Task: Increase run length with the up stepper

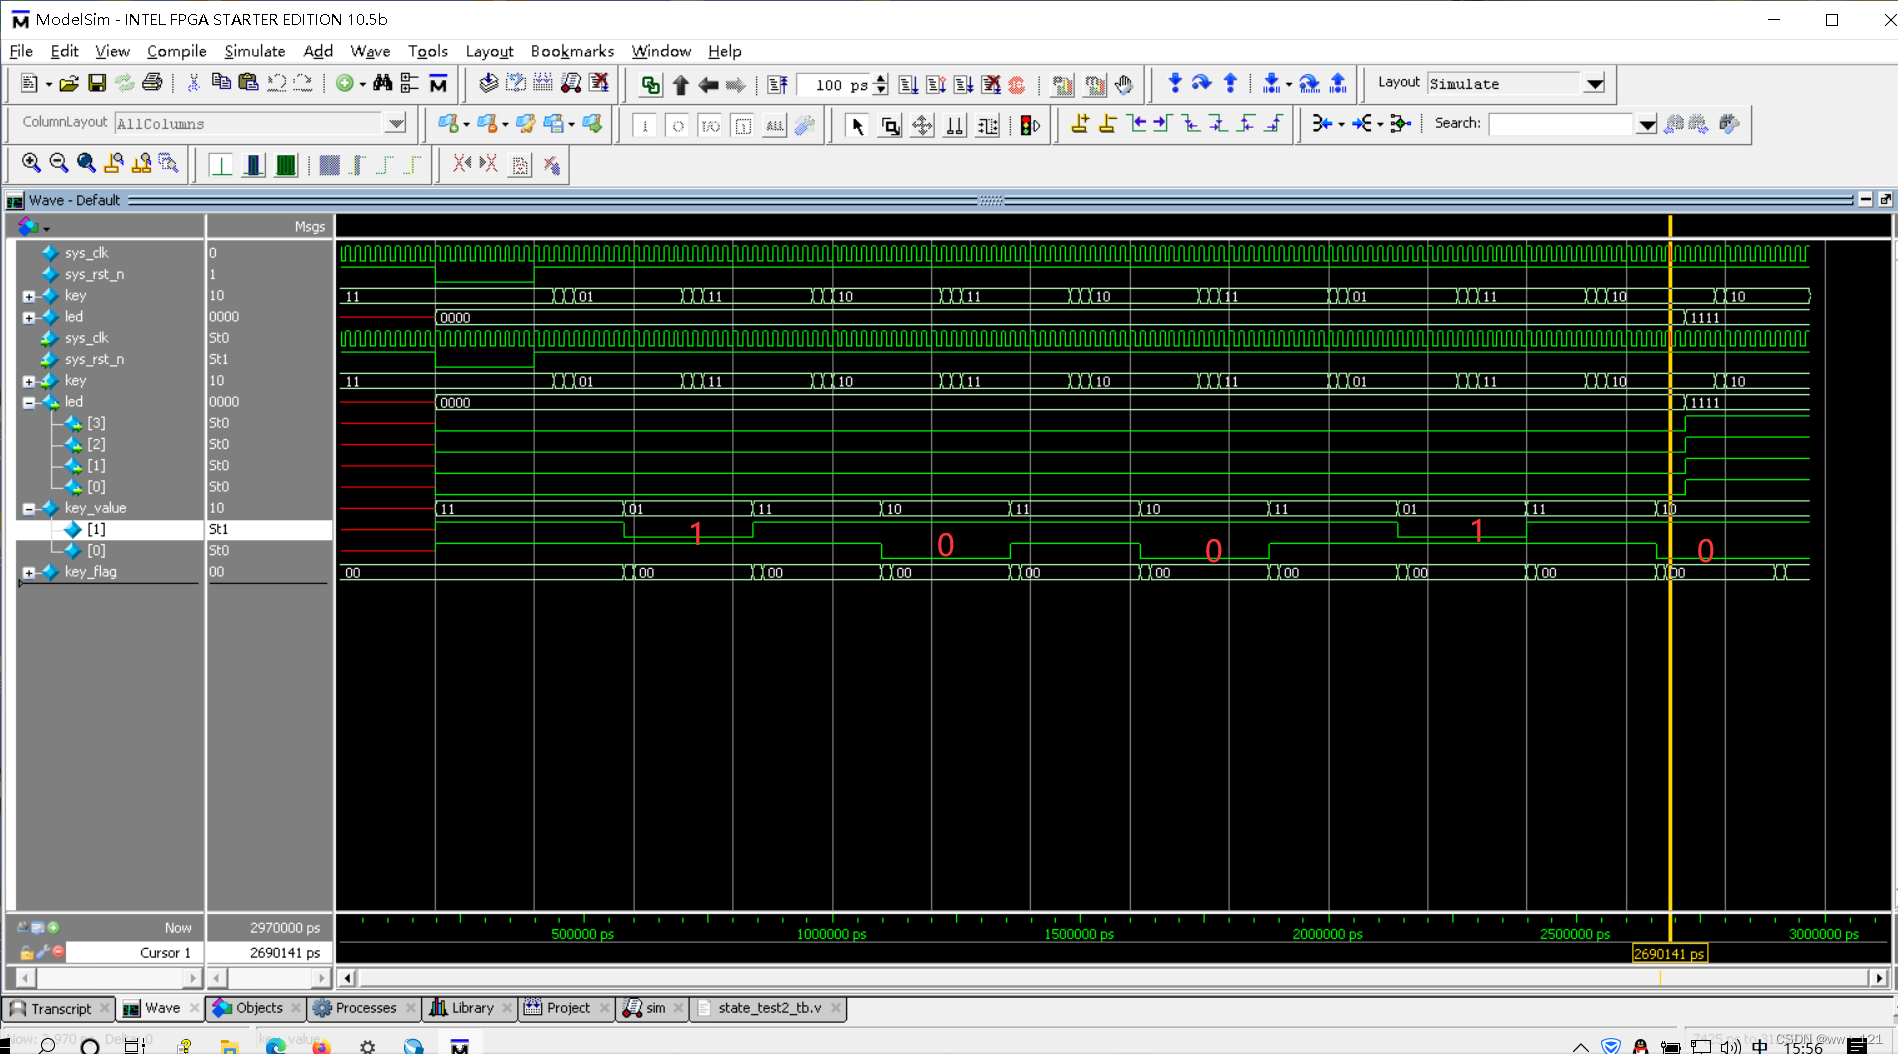Action: pos(880,79)
